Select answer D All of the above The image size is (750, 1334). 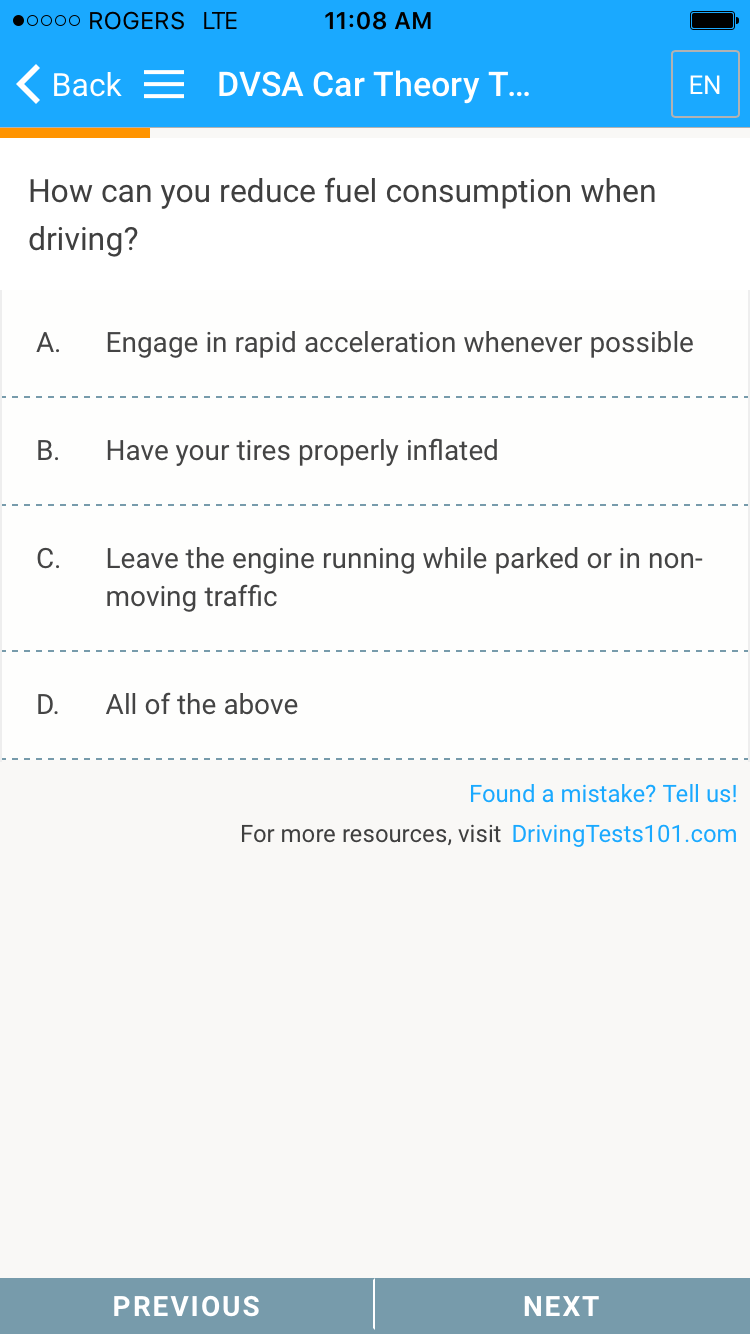[x=202, y=705]
